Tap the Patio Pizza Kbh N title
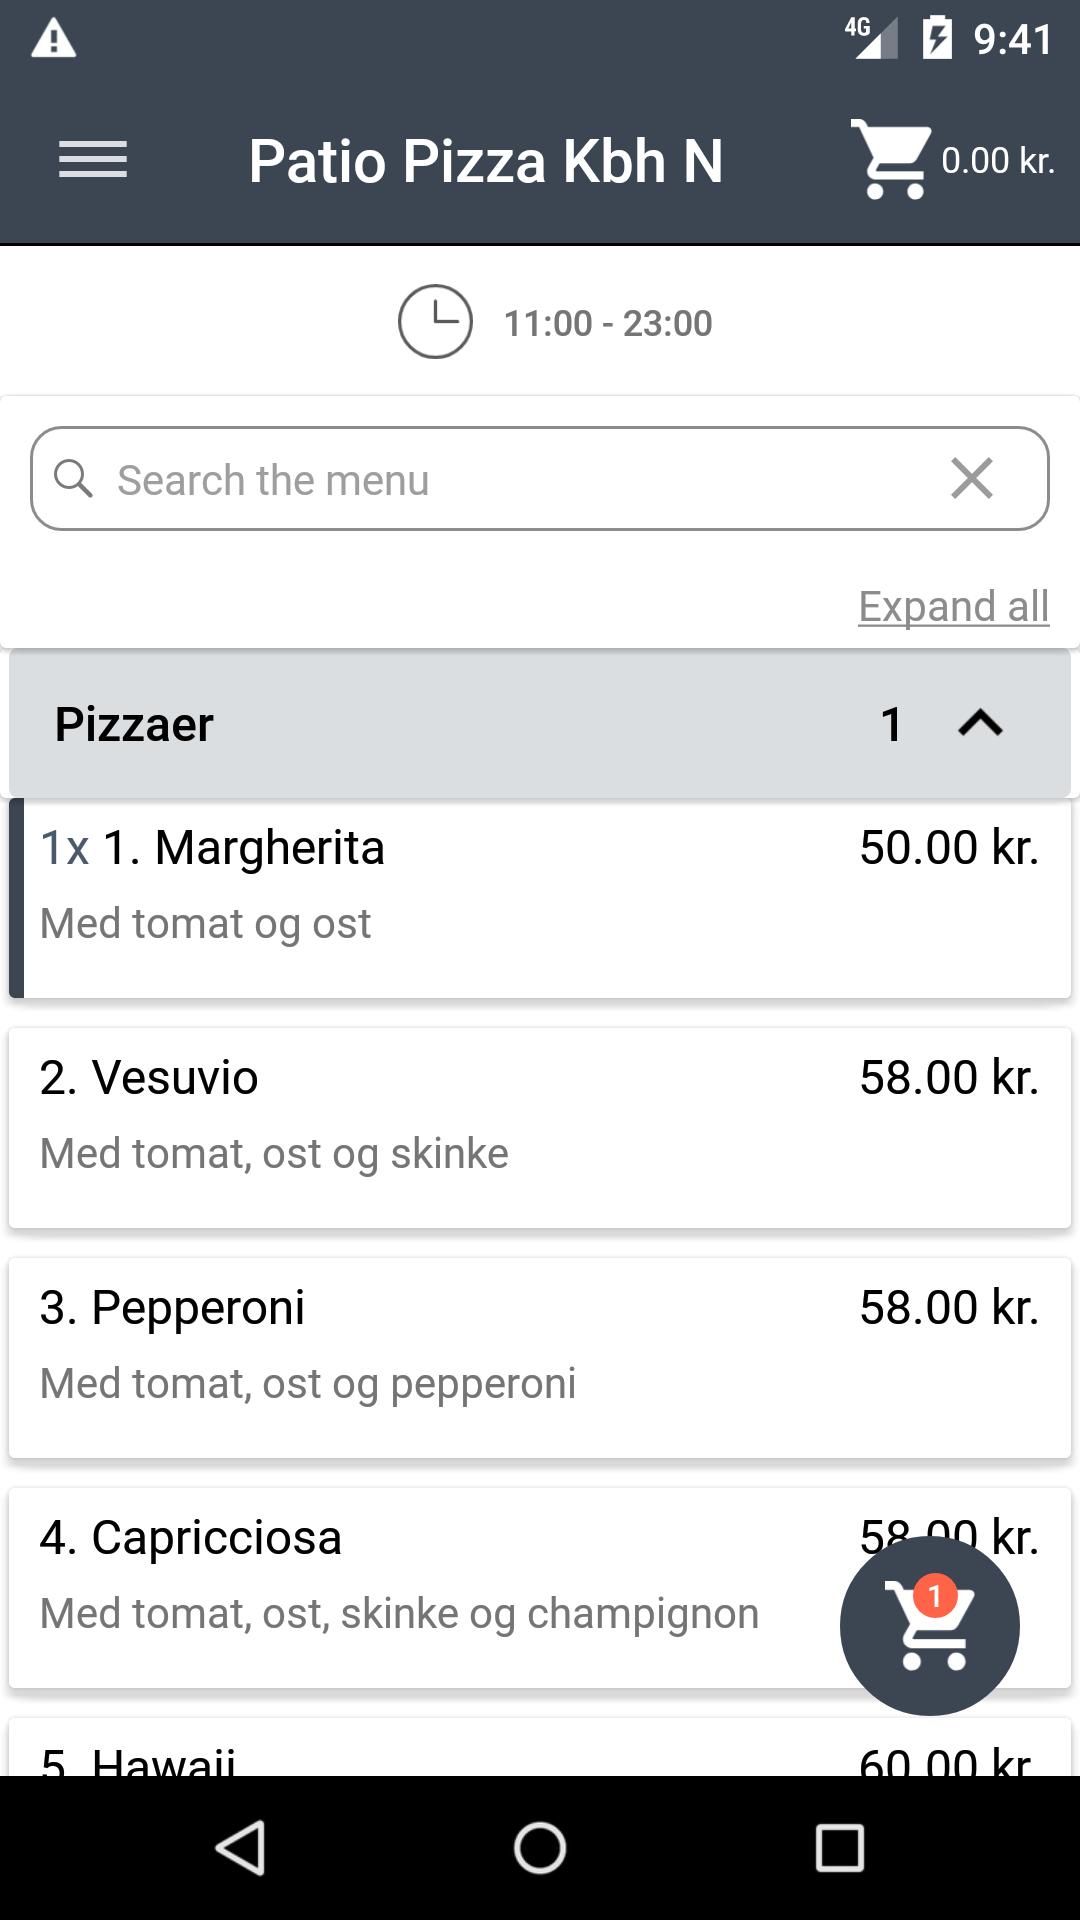Image resolution: width=1080 pixels, height=1920 pixels. [x=486, y=161]
